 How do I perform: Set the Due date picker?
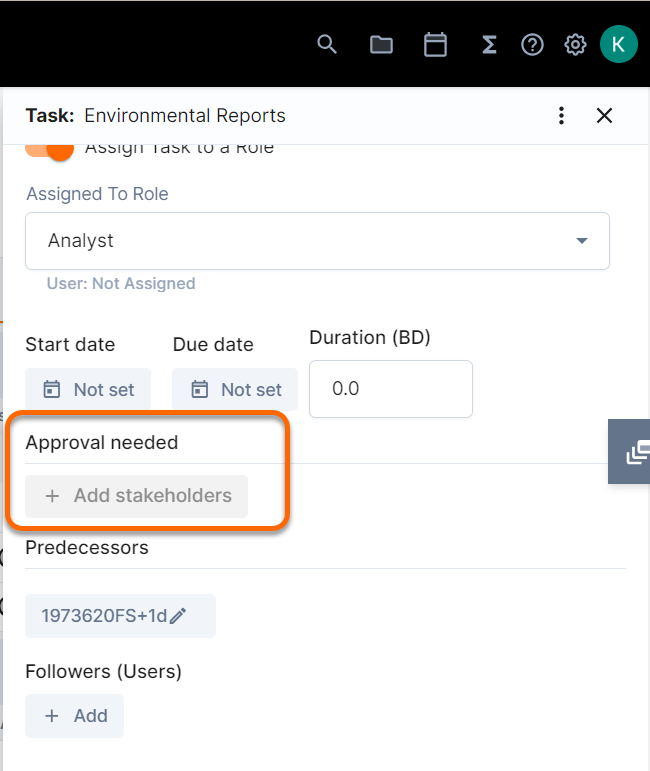(x=235, y=390)
